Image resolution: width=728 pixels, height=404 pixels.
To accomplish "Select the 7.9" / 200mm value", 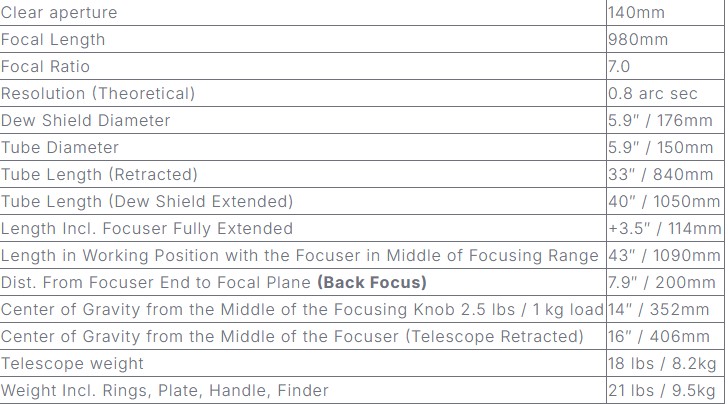I will click(661, 283).
